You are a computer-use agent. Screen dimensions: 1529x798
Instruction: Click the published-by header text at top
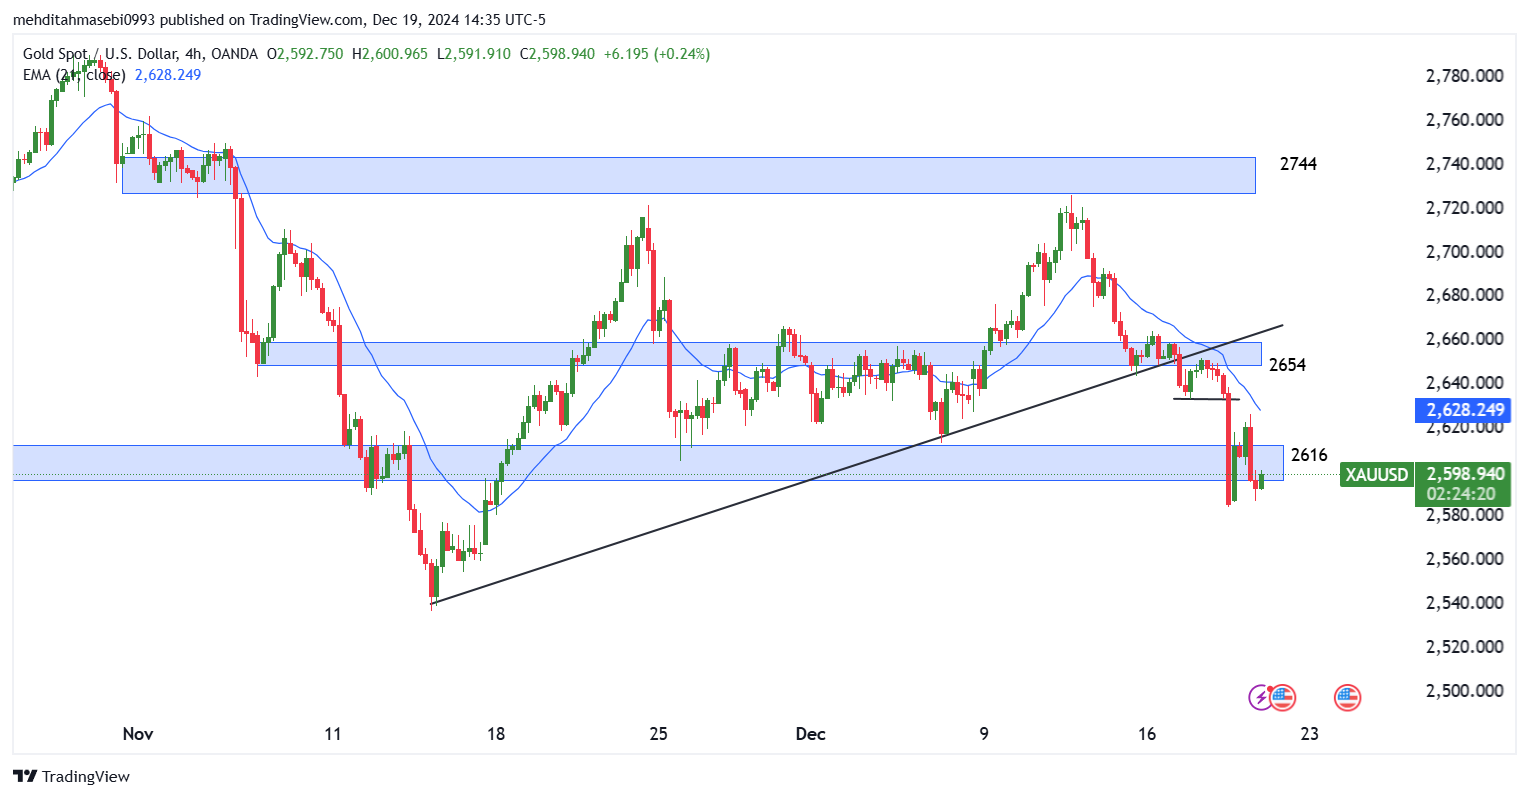coord(279,20)
